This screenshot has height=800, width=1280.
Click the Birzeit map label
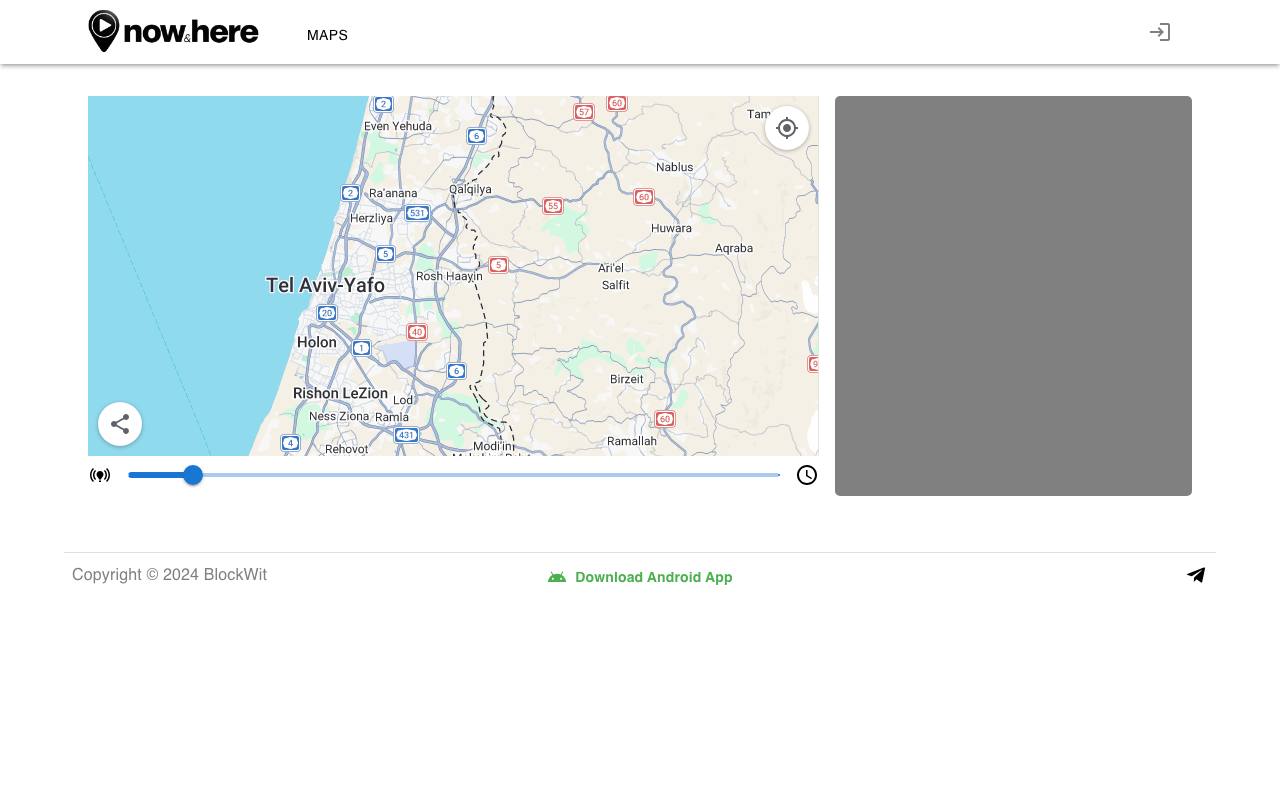tap(627, 379)
